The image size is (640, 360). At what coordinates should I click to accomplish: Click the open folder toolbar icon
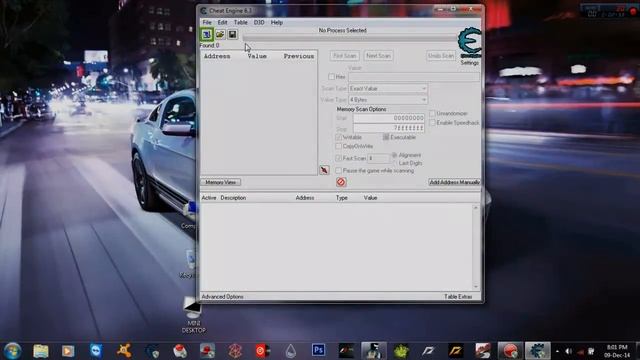(x=220, y=35)
